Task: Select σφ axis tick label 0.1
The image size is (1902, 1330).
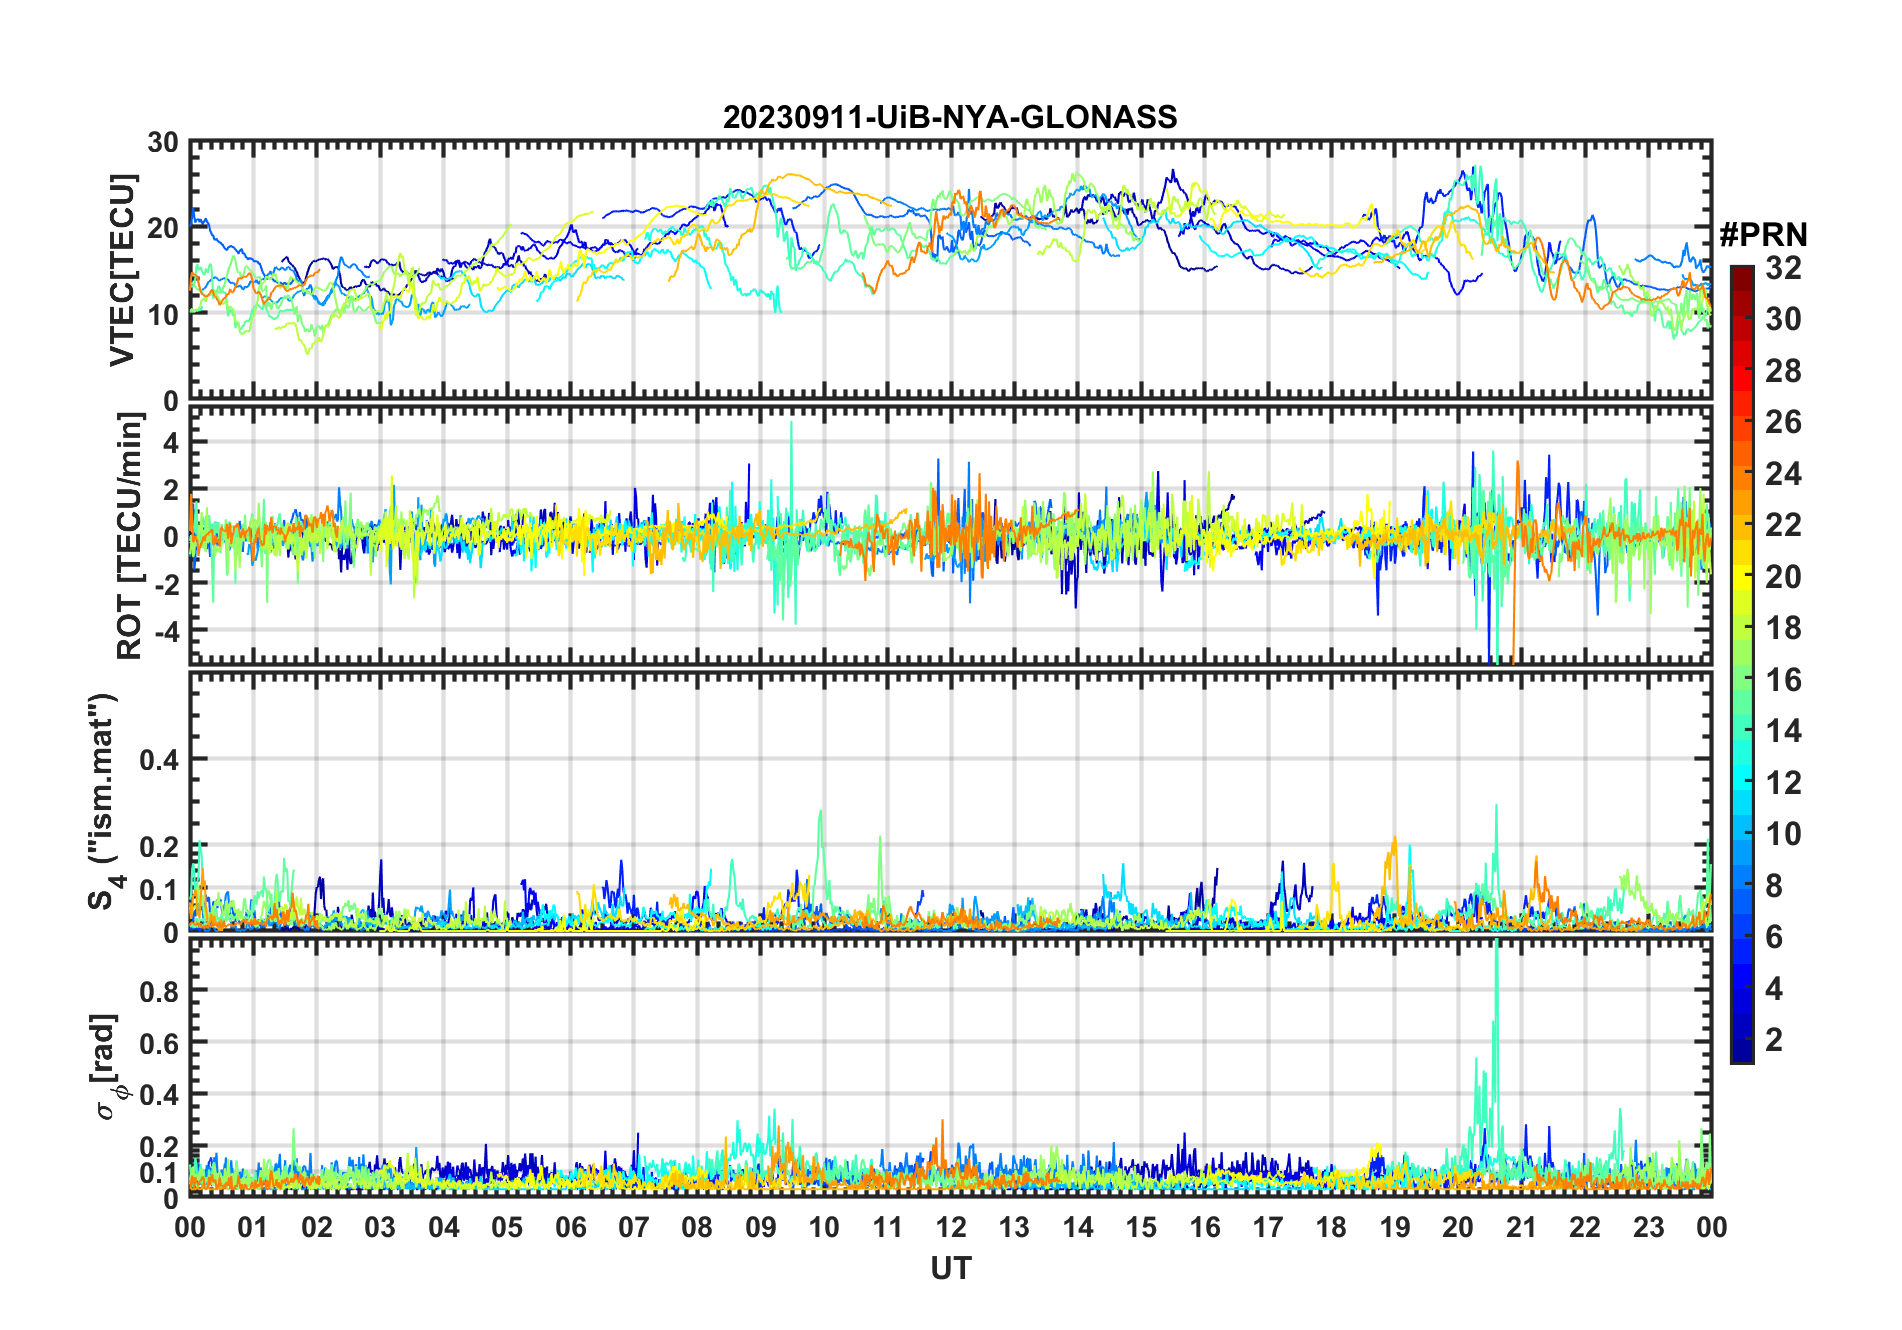Action: (x=160, y=1172)
